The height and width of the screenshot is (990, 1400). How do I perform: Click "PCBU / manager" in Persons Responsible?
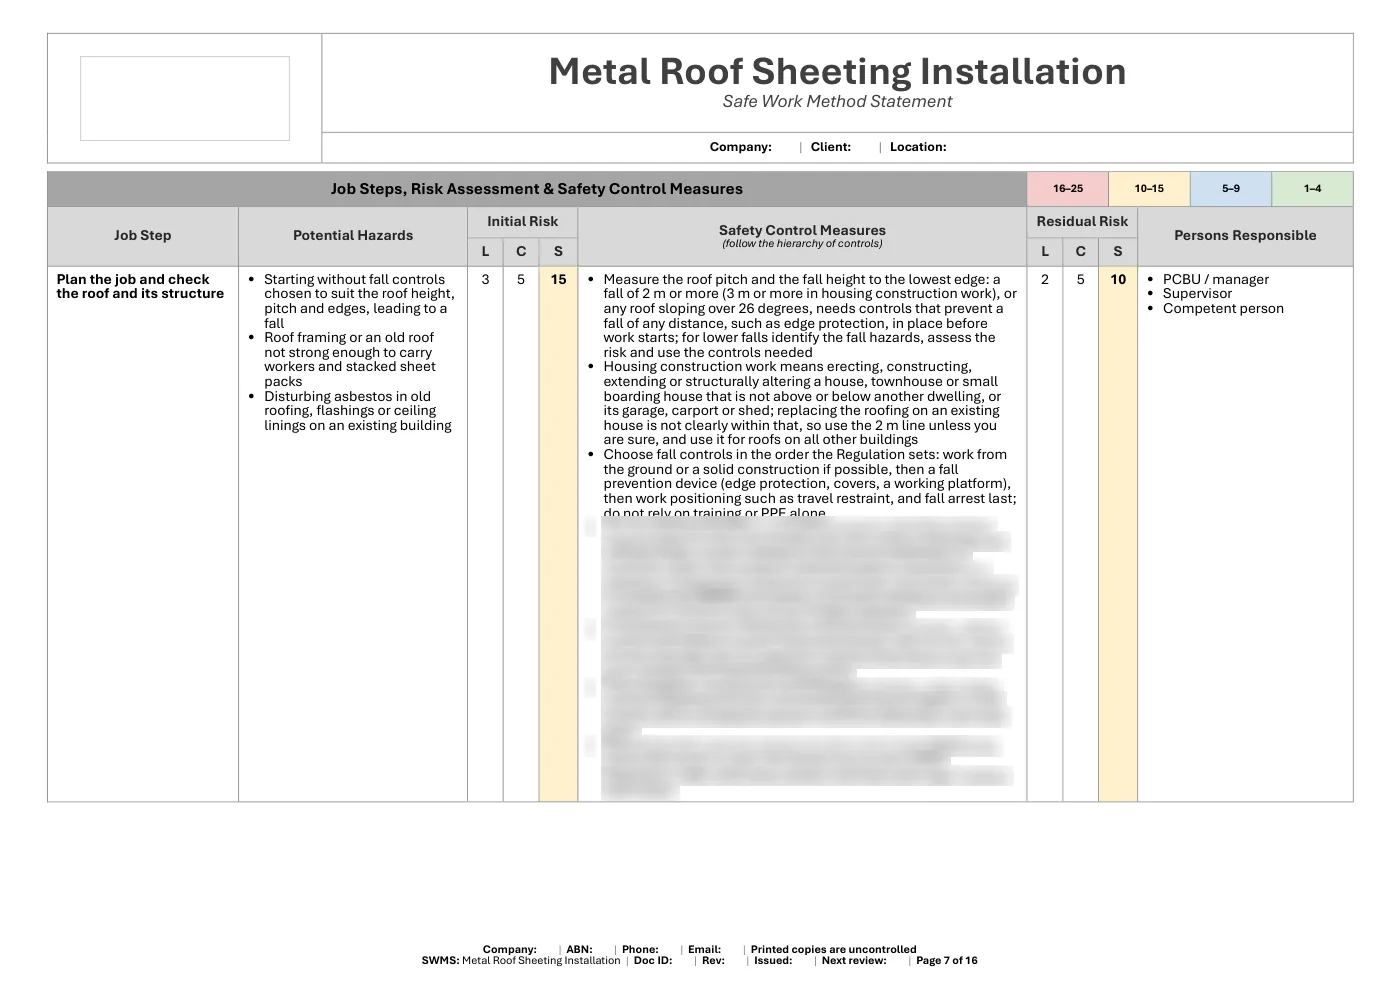(1216, 280)
